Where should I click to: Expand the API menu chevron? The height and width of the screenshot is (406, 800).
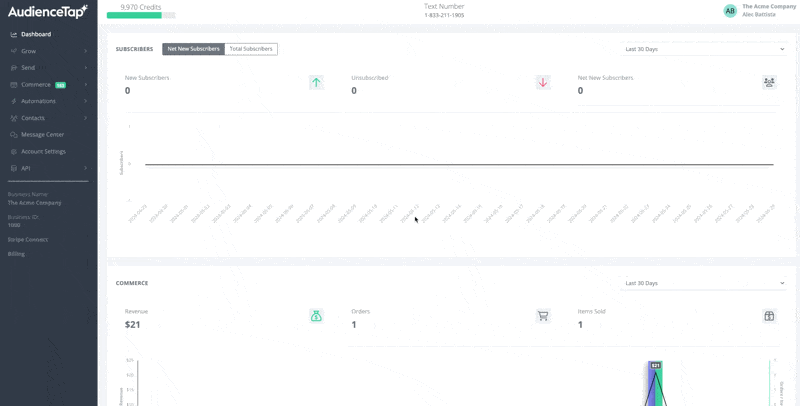[x=85, y=169]
